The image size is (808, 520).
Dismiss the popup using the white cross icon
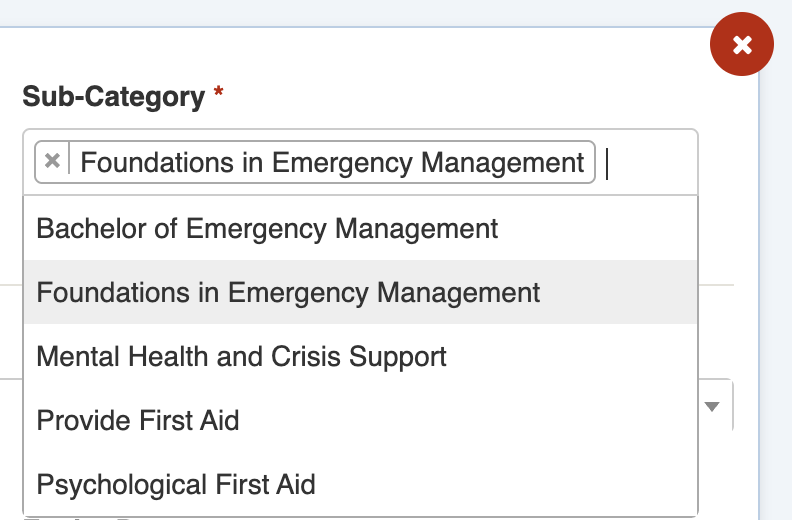click(x=741, y=45)
